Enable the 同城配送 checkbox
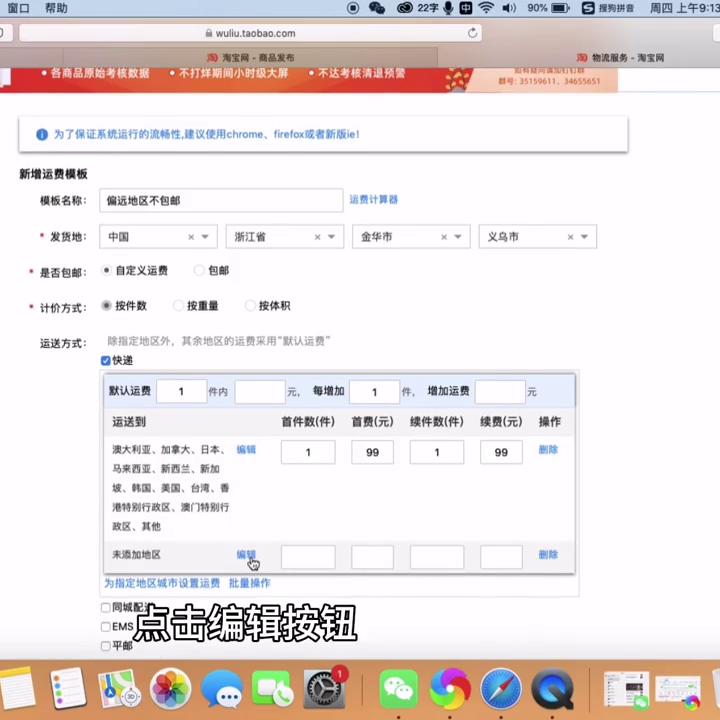Image resolution: width=720 pixels, height=720 pixels. [x=106, y=608]
